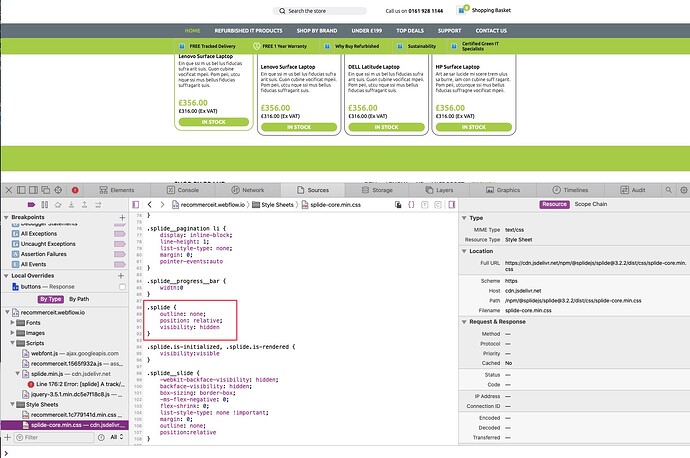
Task: Collapse the Scripts folder
Action: (x=13, y=343)
